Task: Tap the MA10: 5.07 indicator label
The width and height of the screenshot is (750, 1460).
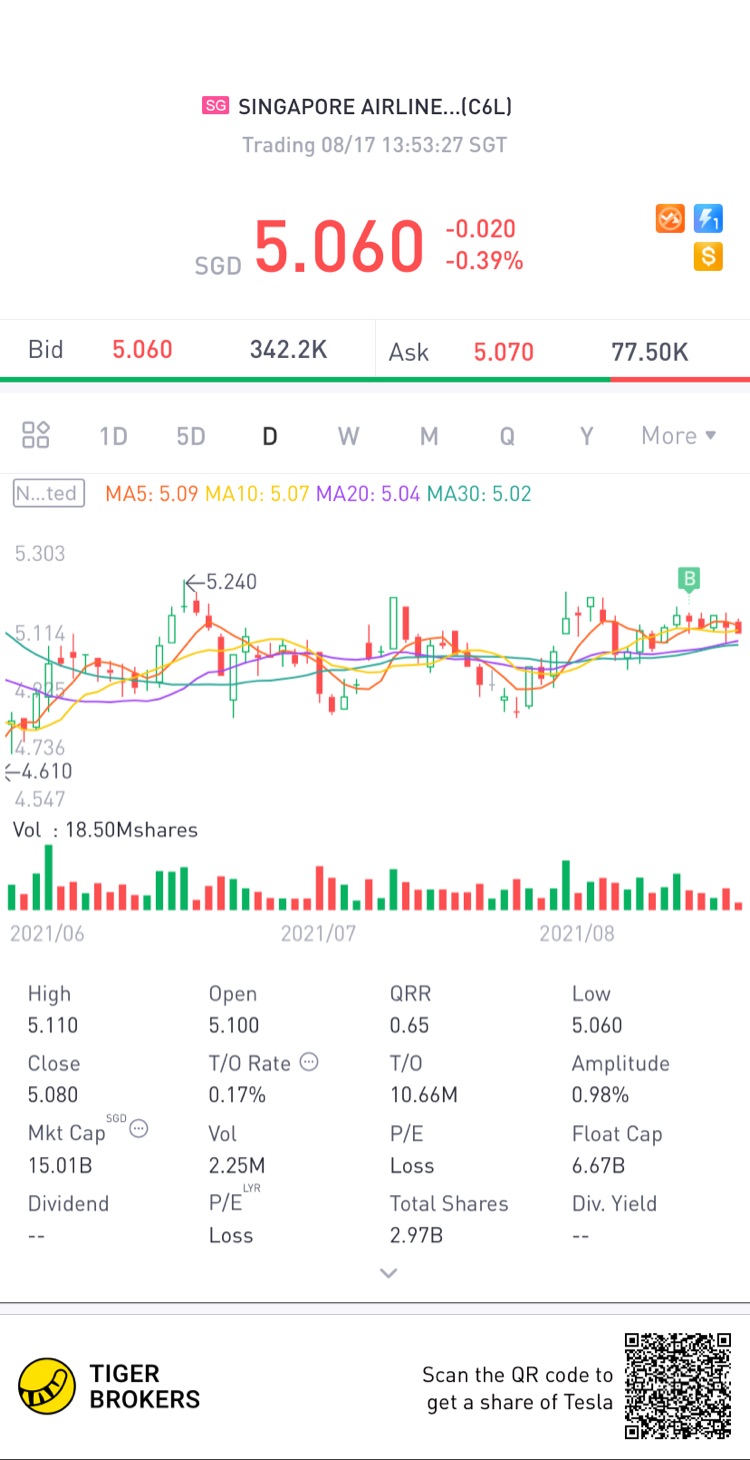Action: click(x=257, y=493)
